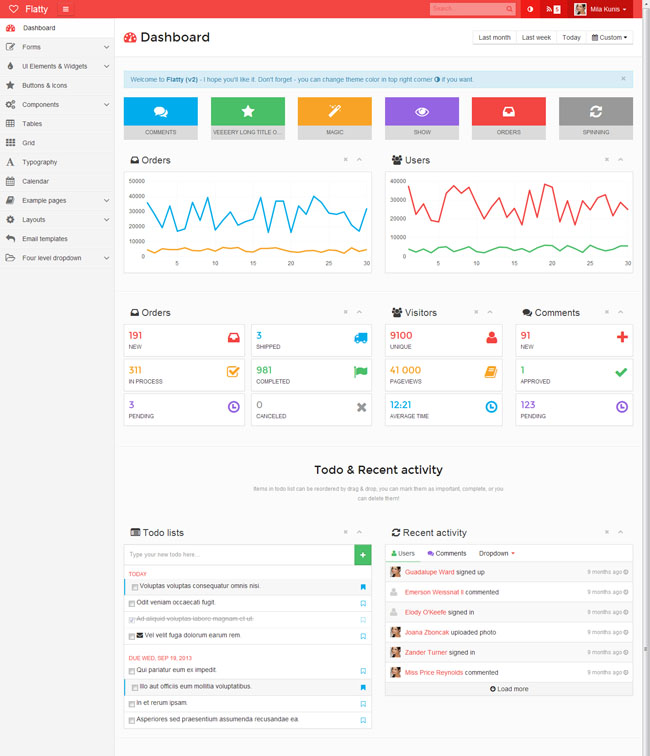
Task: Close the Users chart panel
Action: click(x=607, y=160)
